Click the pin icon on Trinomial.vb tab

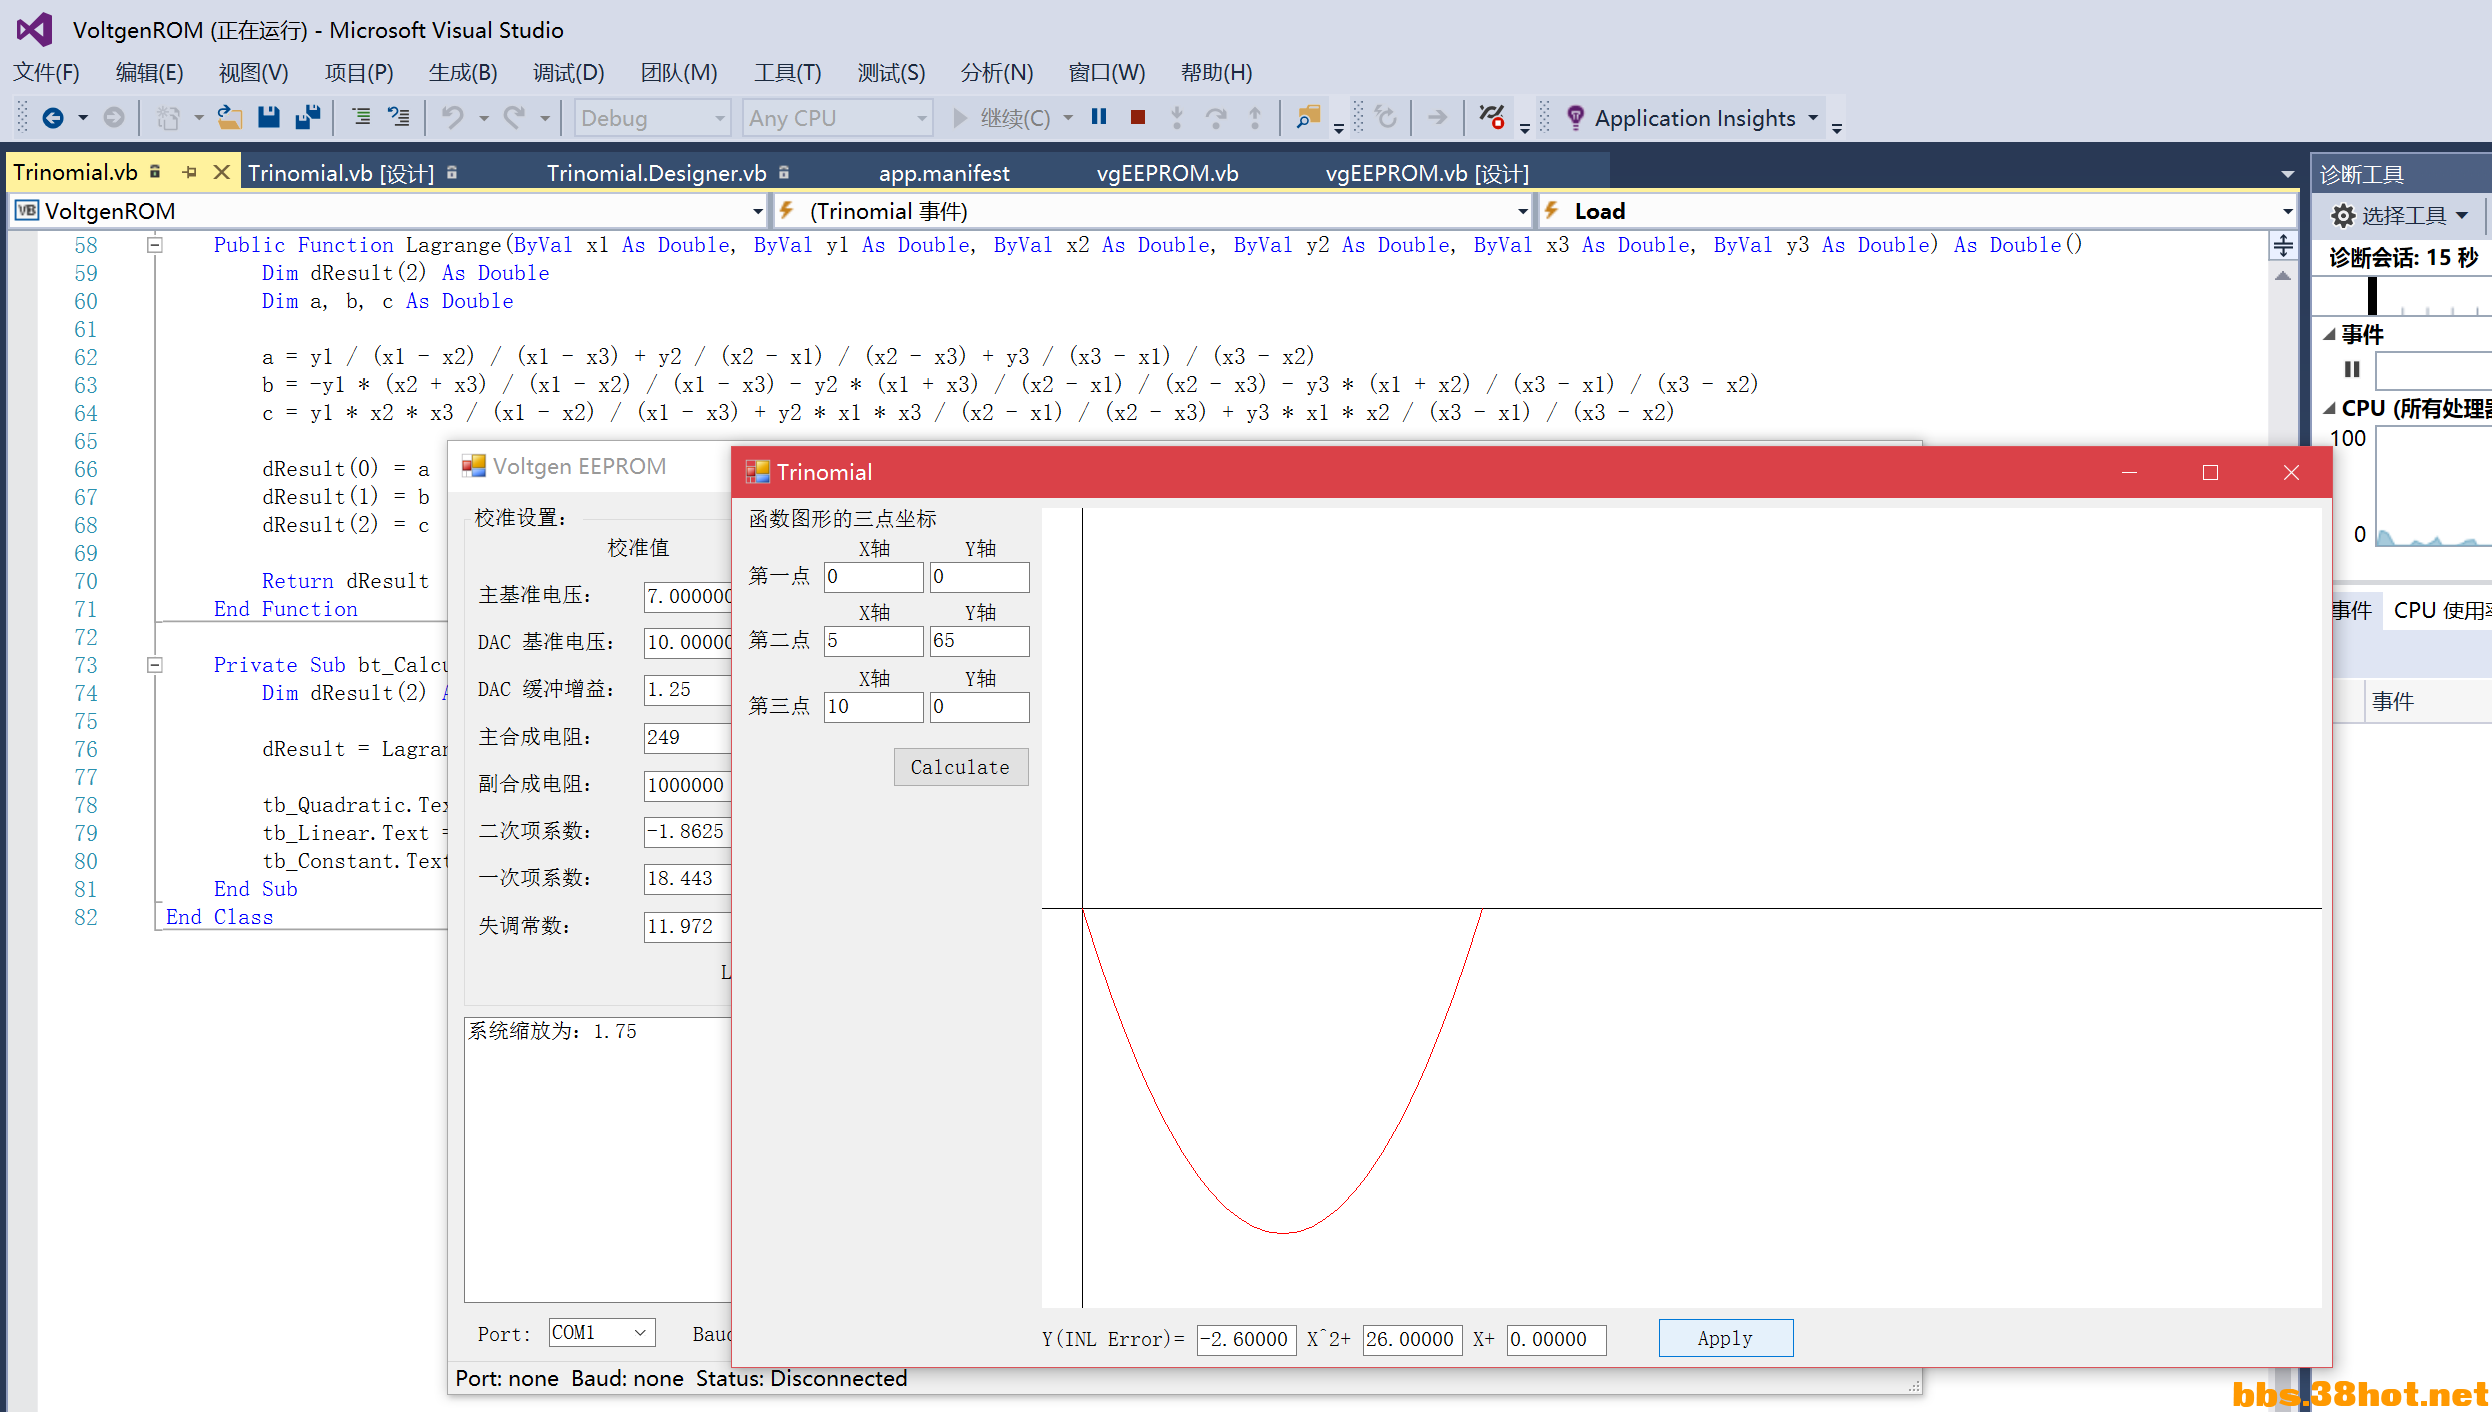[x=189, y=172]
